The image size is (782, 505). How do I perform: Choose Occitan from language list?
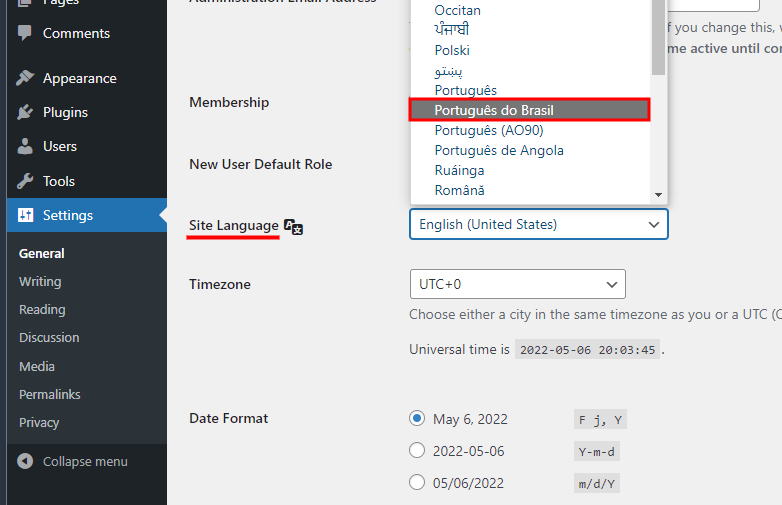(x=530, y=10)
